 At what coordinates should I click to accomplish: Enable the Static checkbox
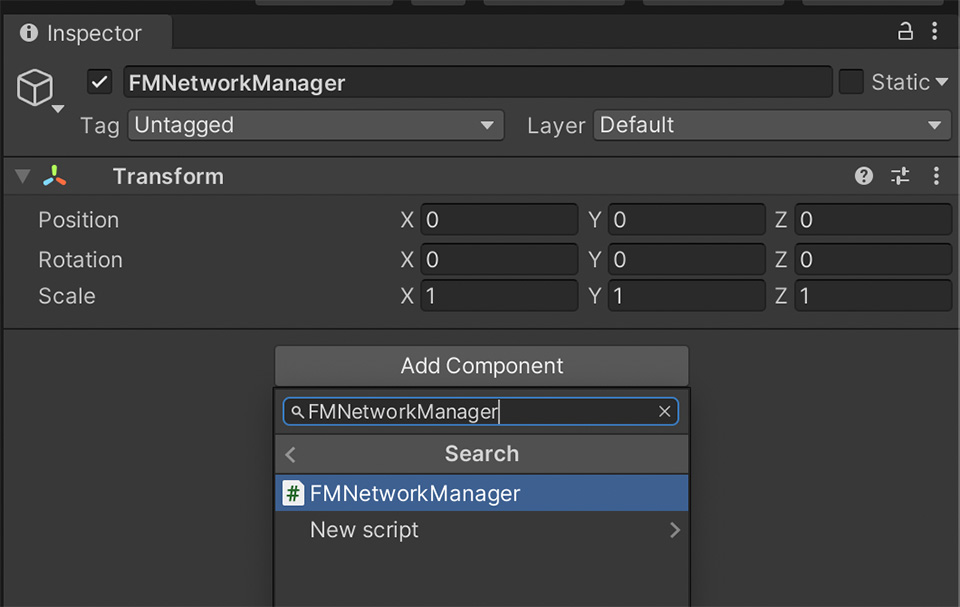point(851,82)
